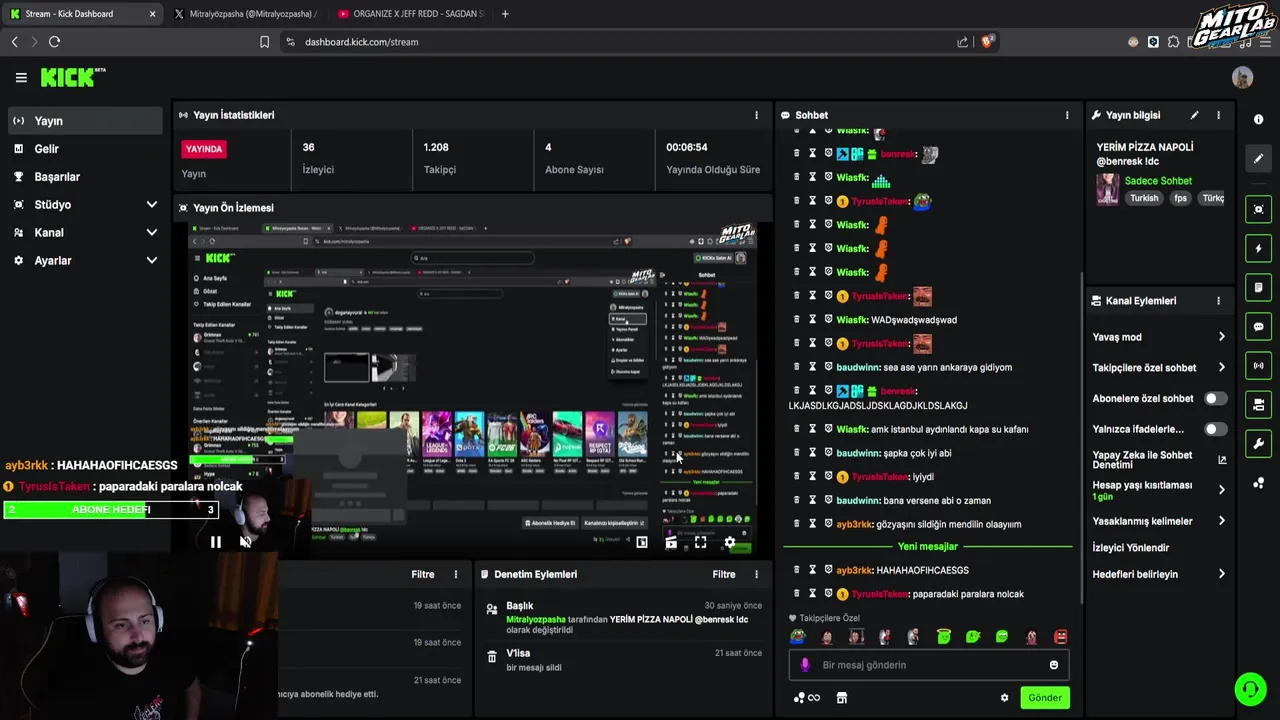Insert the red robot face emote

pyautogui.click(x=1061, y=637)
